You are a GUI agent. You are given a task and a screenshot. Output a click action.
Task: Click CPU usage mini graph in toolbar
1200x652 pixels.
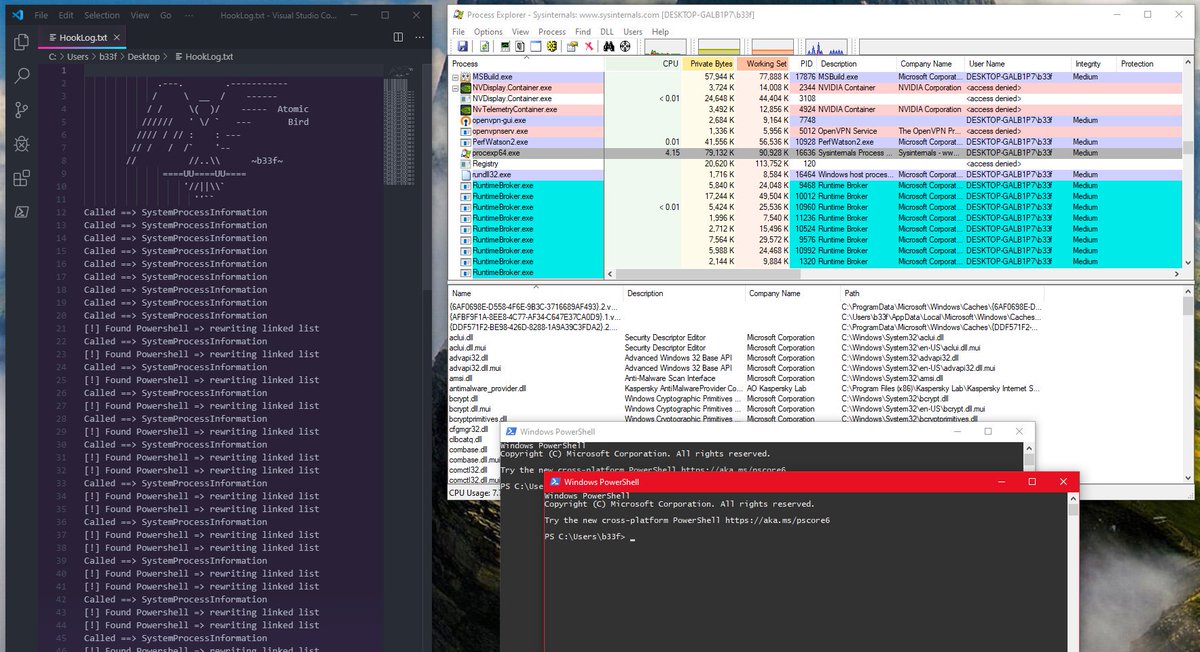[x=666, y=46]
